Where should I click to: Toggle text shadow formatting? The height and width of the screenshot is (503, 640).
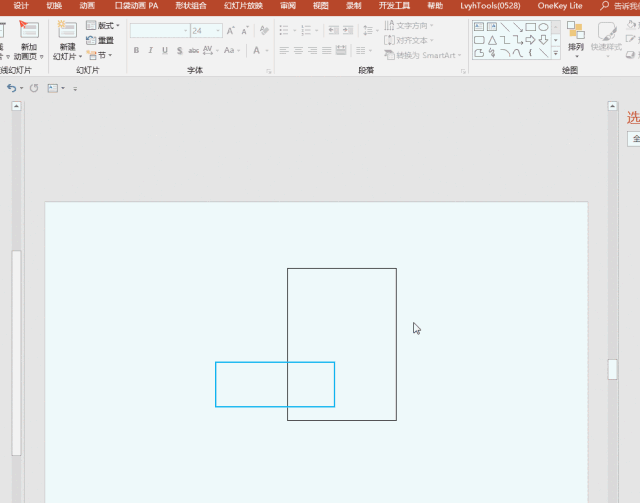click(x=178, y=50)
